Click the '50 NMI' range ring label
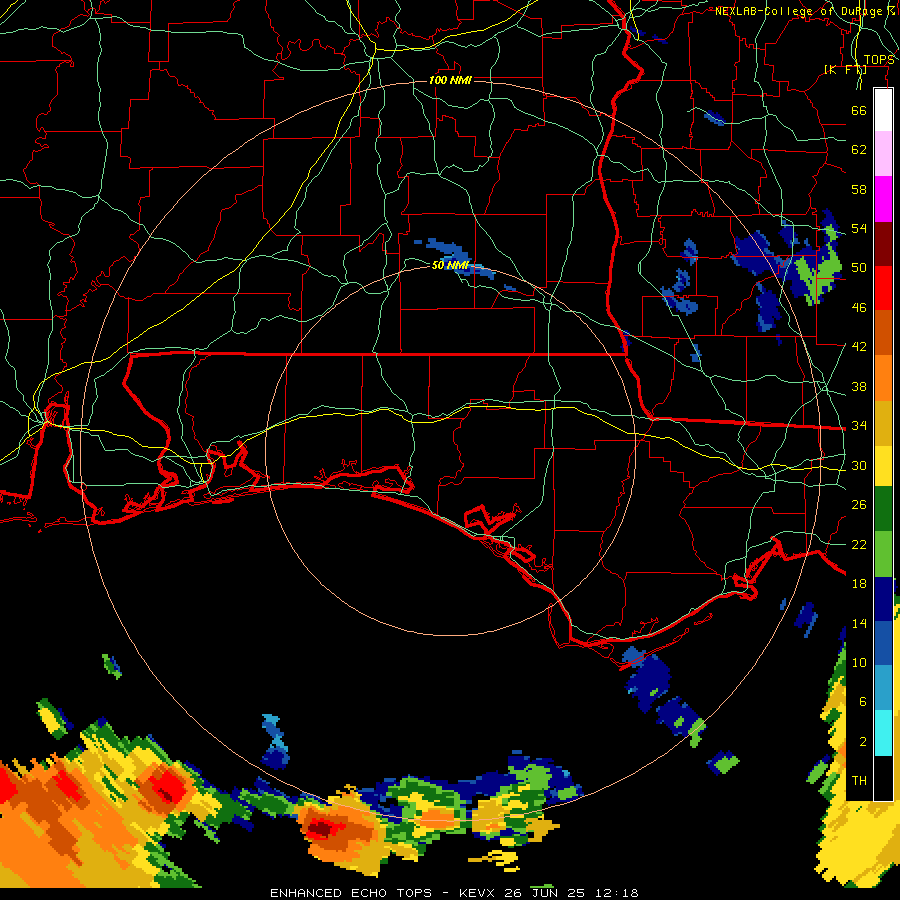The height and width of the screenshot is (900, 900). (x=451, y=265)
